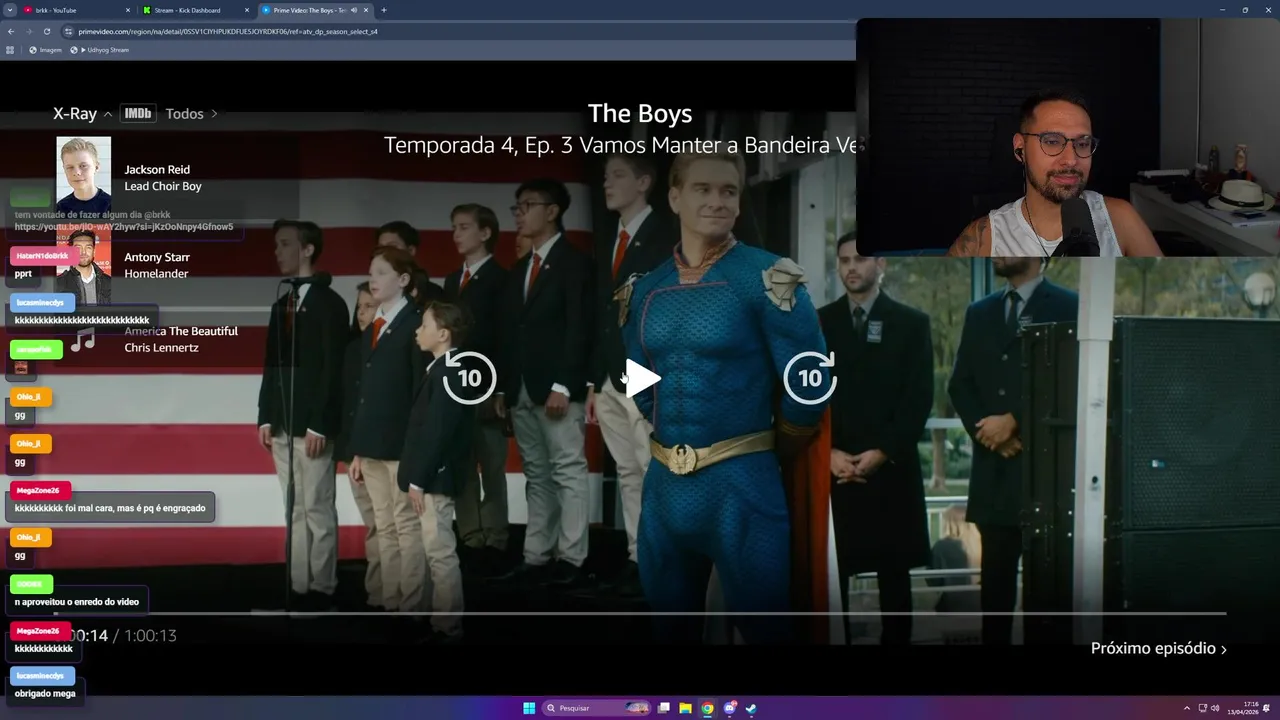The image size is (1280, 720).
Task: Click the HaterN1doBrkk username badge
Action: 43,256
